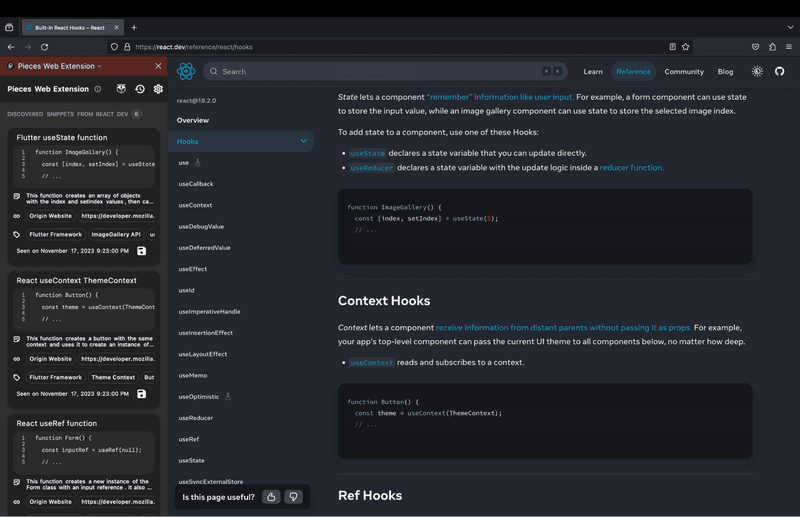
Task: Open the Firefox list all tabs chevron
Action: coord(790,28)
